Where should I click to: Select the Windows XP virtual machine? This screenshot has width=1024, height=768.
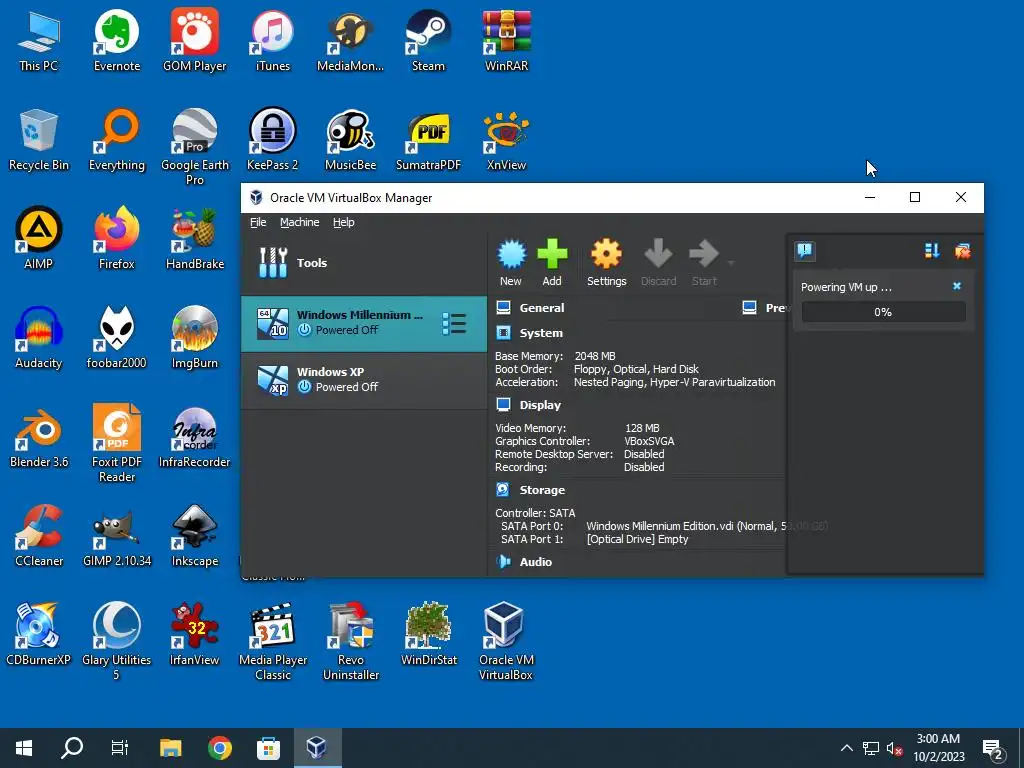click(x=364, y=380)
